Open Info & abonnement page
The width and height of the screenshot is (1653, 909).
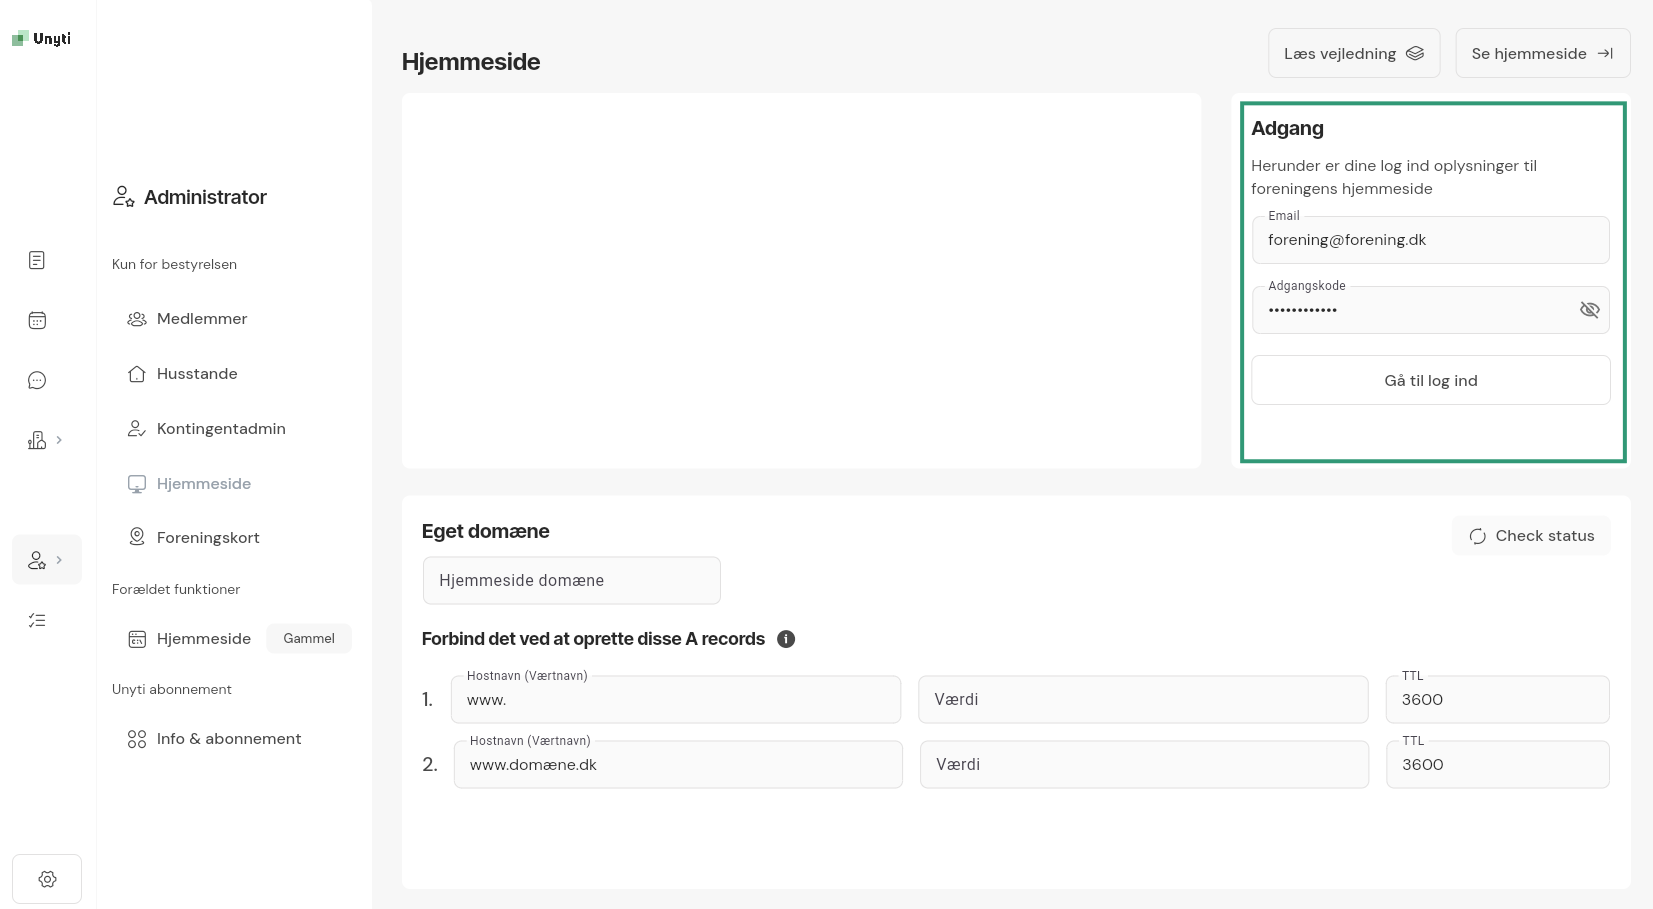pos(228,739)
